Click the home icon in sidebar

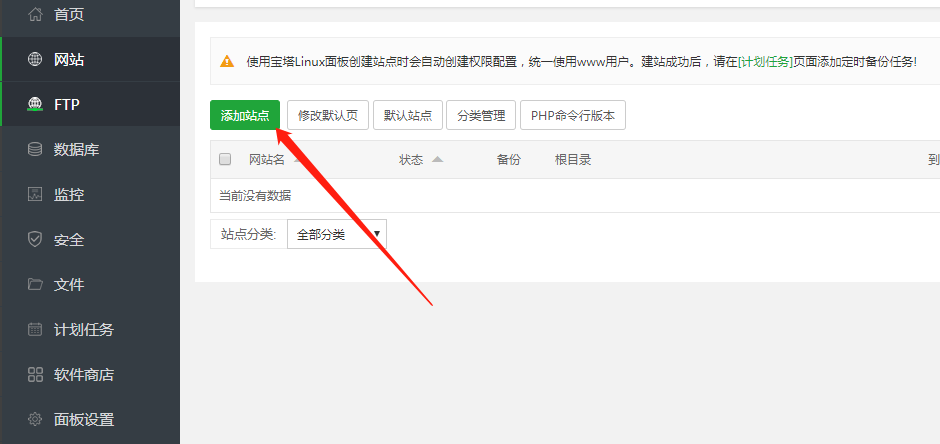[35, 15]
